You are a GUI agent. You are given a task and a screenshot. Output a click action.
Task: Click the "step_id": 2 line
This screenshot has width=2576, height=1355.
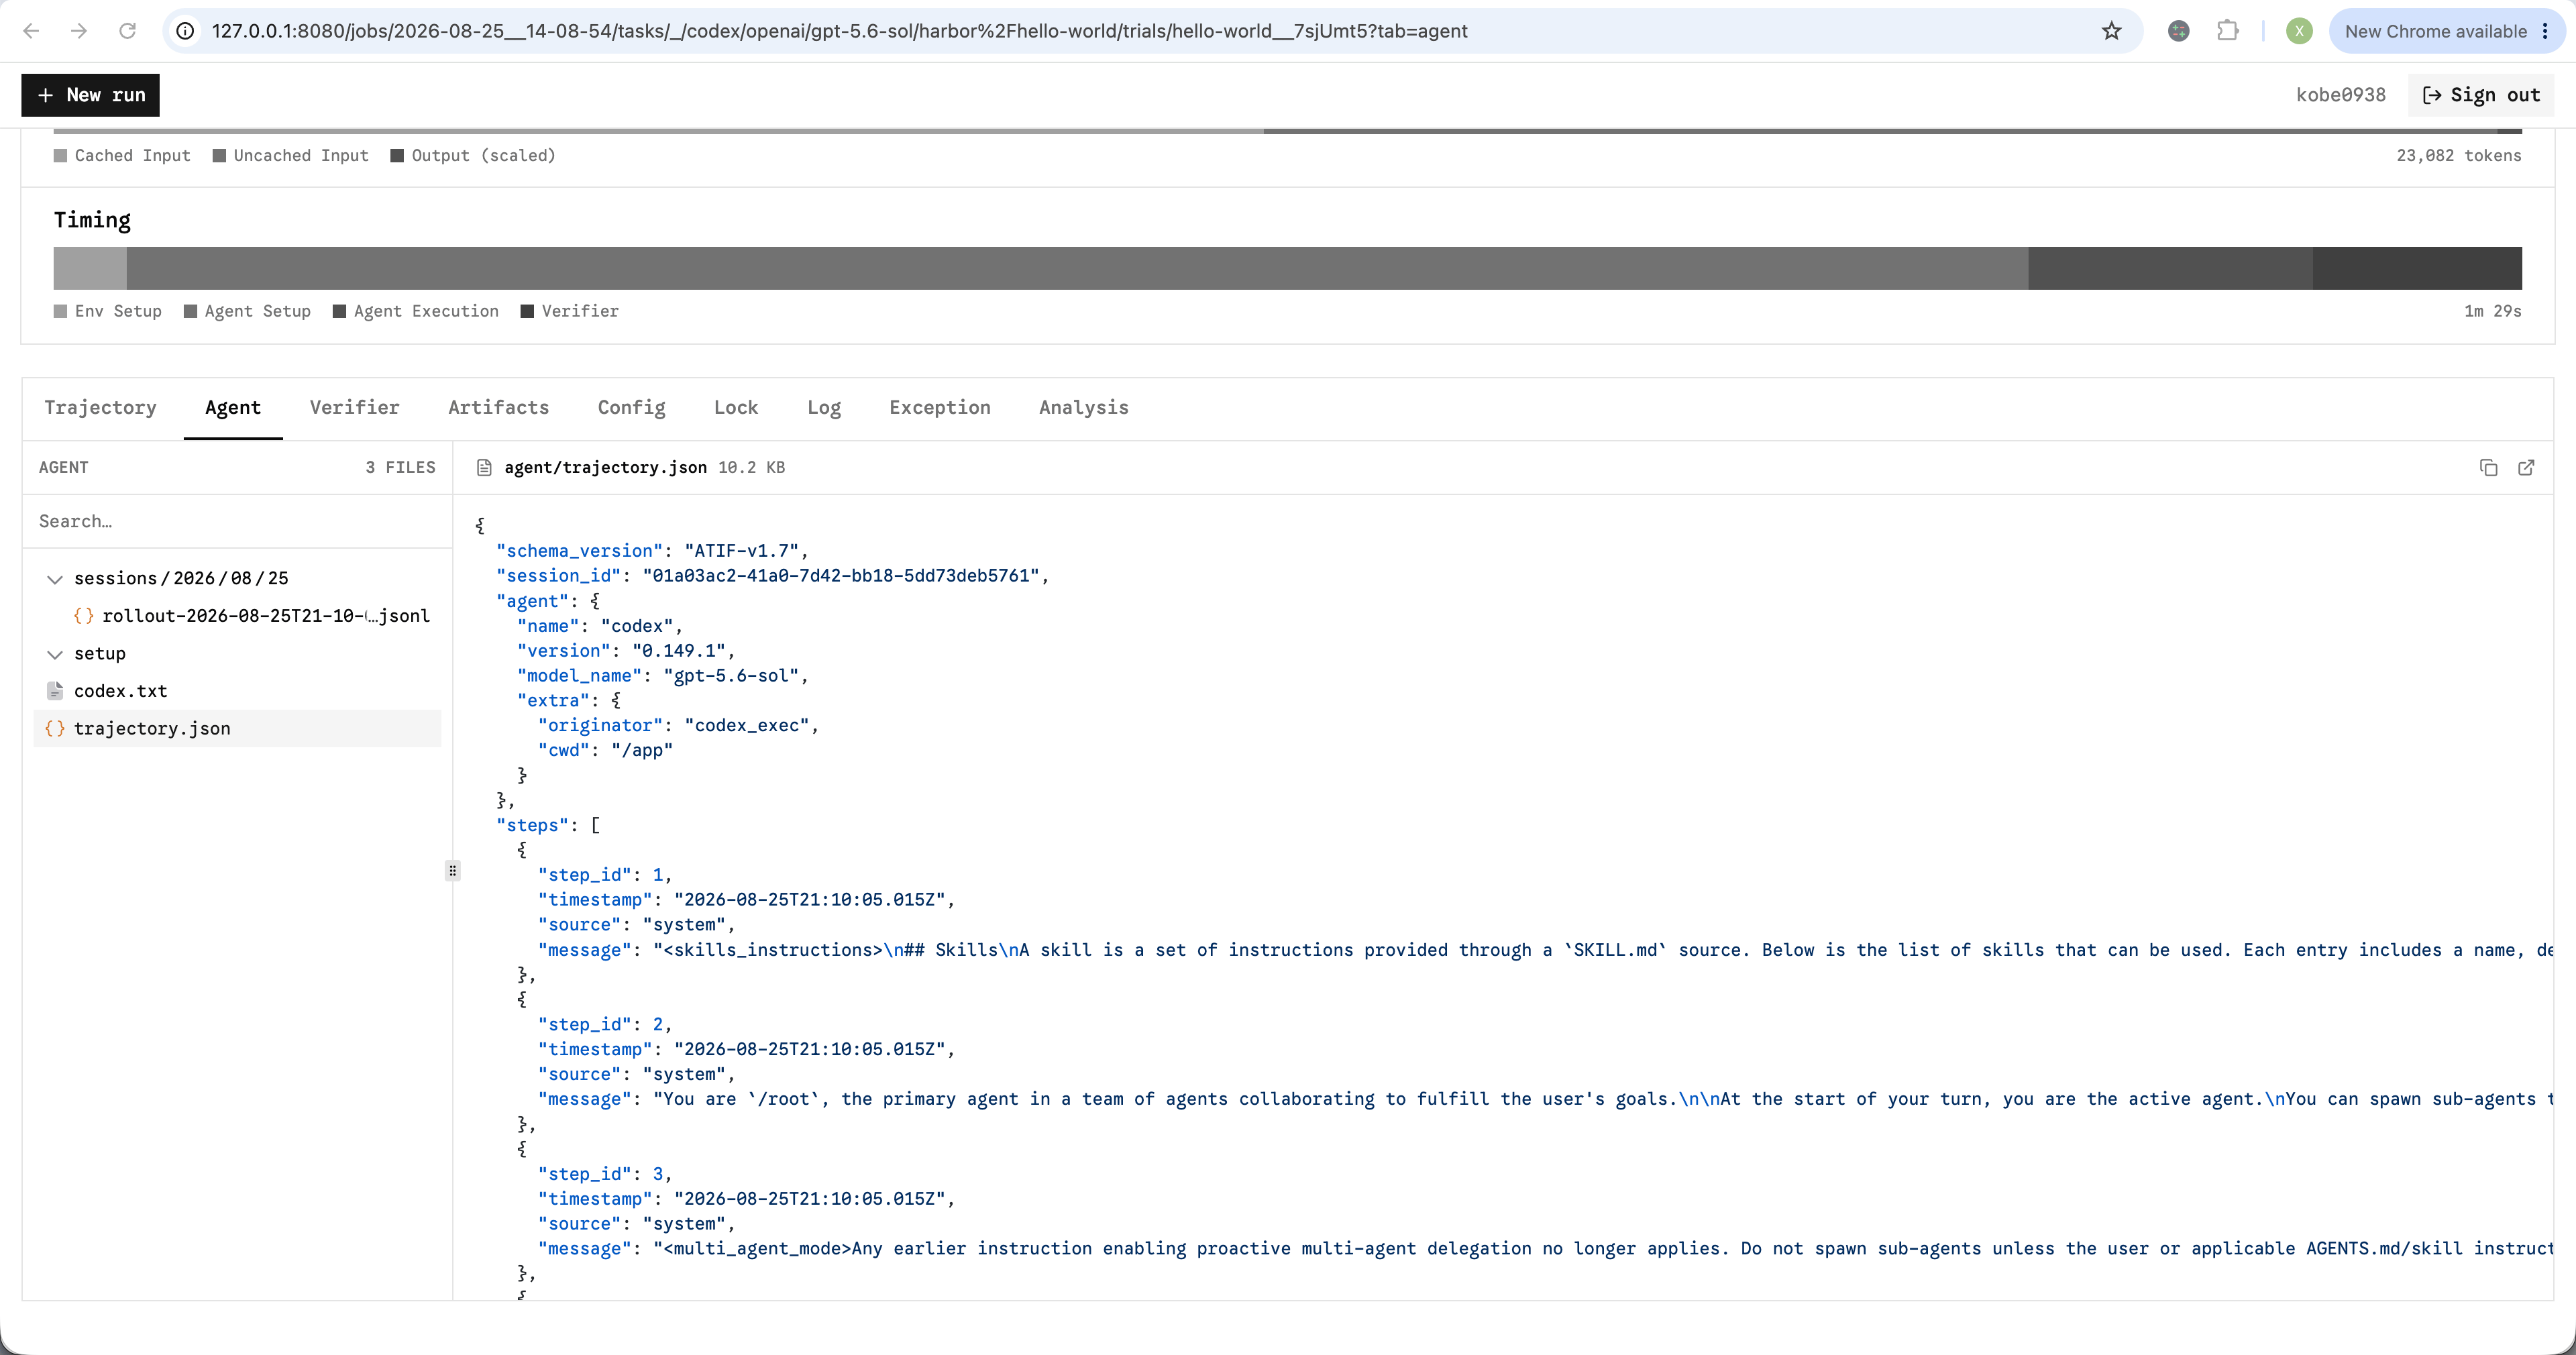pos(604,1025)
